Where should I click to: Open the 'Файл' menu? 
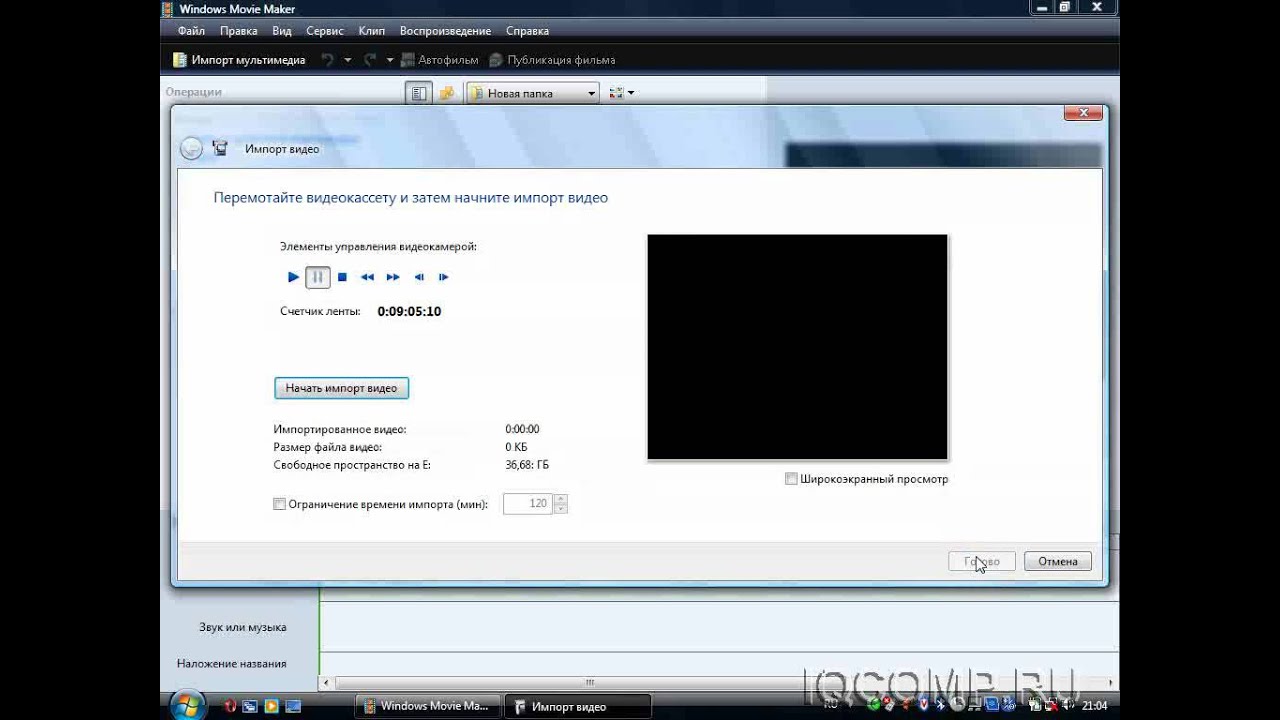click(x=191, y=31)
